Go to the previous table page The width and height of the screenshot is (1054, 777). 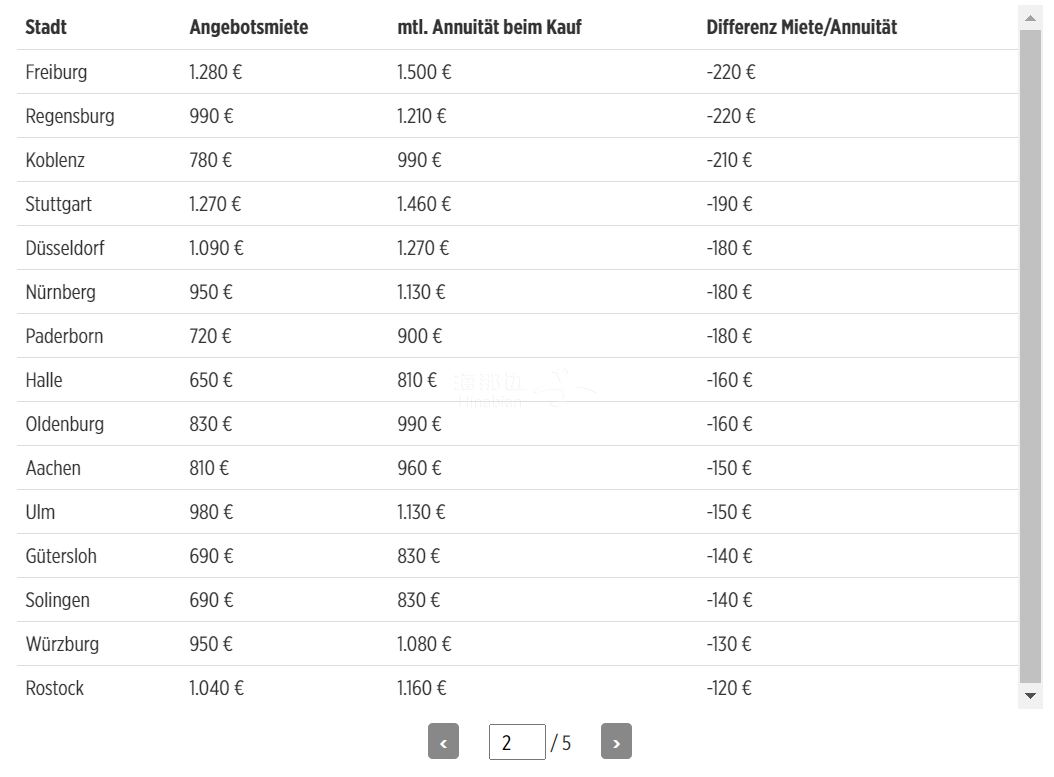(x=443, y=741)
